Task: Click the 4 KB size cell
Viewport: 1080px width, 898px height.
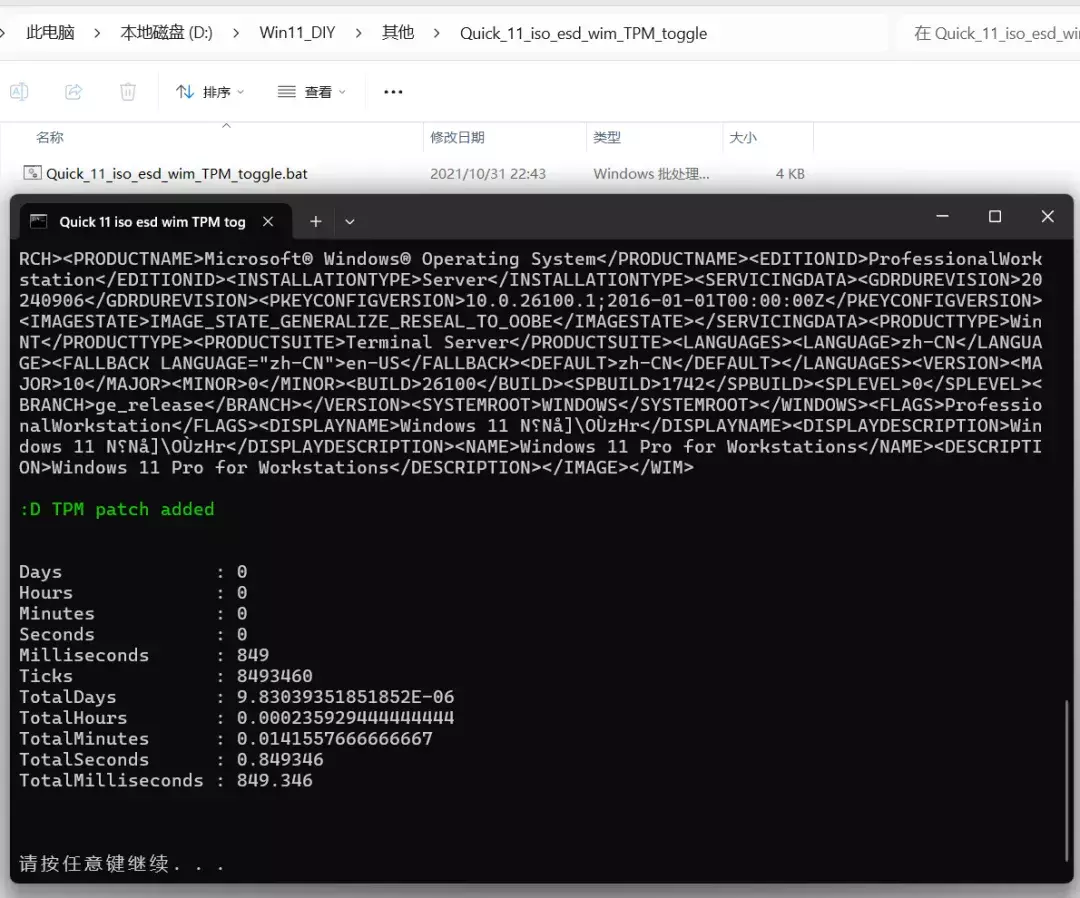Action: click(x=790, y=174)
